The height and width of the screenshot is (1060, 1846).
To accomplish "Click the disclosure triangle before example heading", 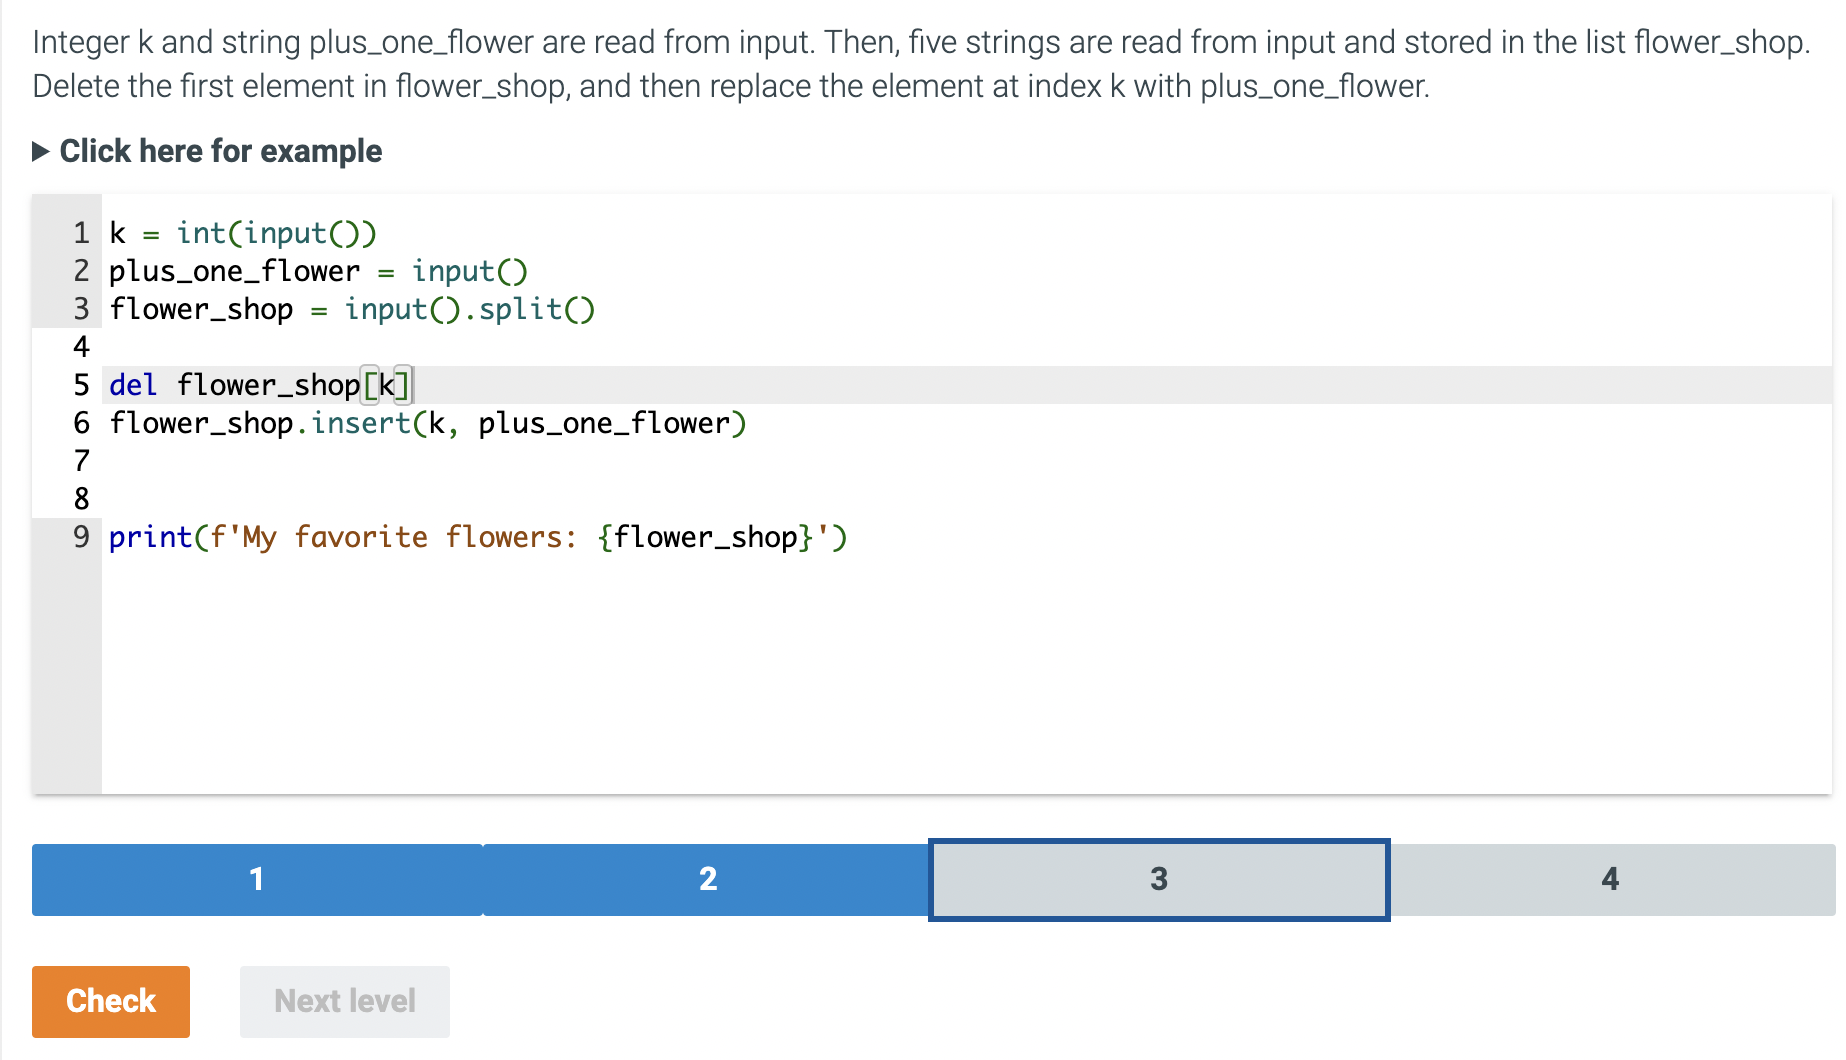I will pos(41,151).
